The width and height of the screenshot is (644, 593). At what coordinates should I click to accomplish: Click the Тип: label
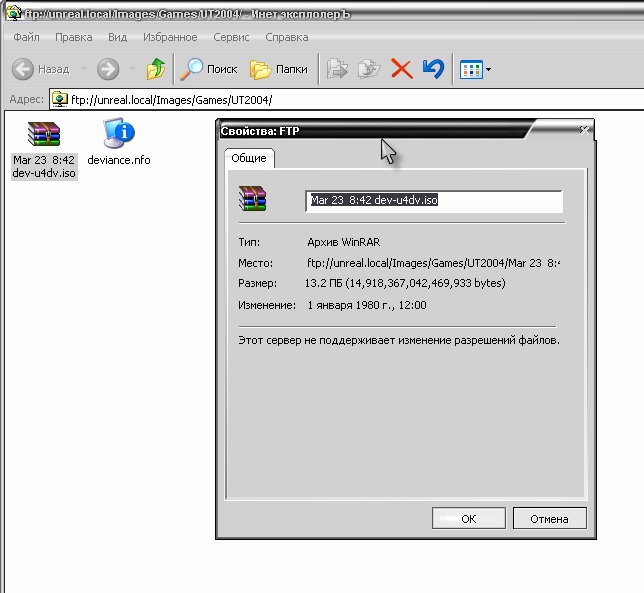pos(249,242)
